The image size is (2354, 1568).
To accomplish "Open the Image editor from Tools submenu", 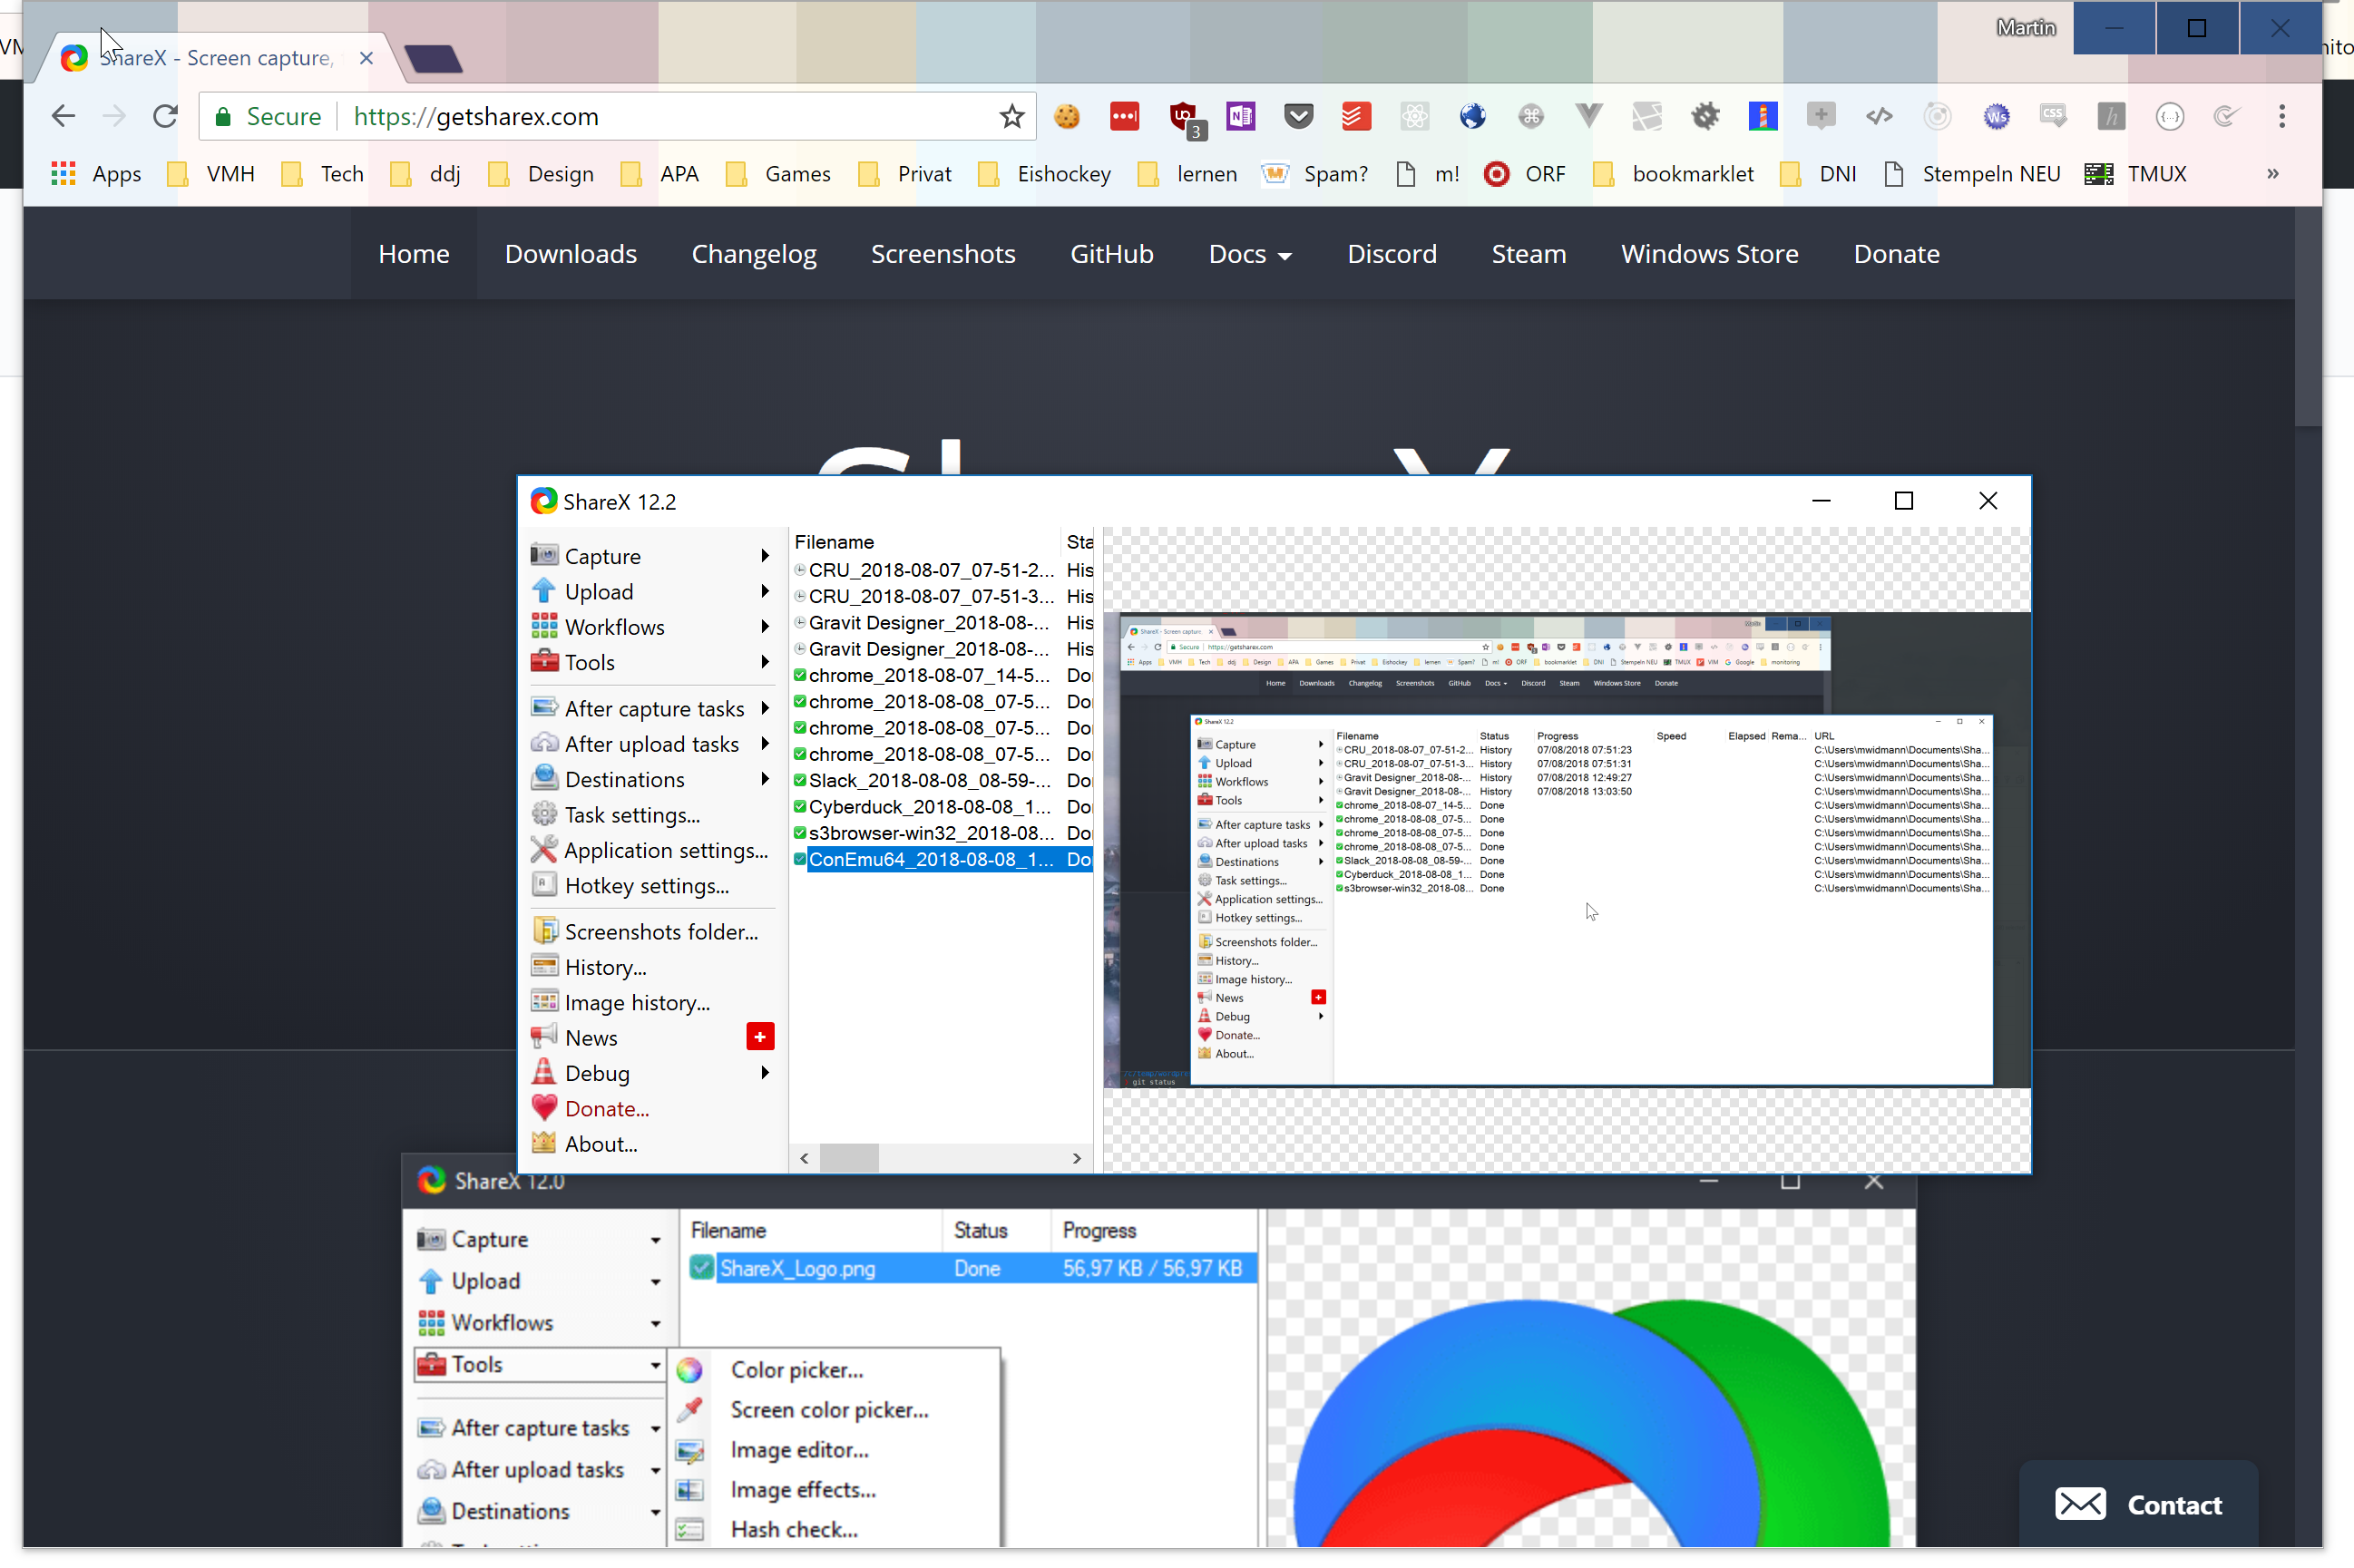I will tap(800, 1450).
